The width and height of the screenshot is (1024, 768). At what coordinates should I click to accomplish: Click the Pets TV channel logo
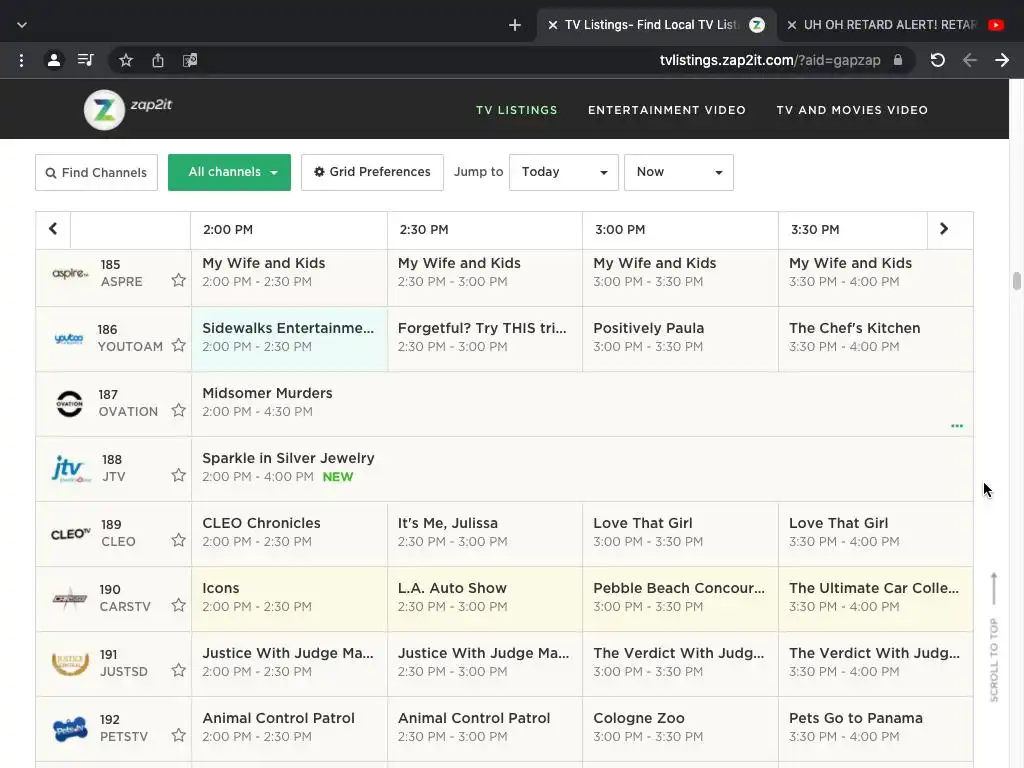pos(70,729)
